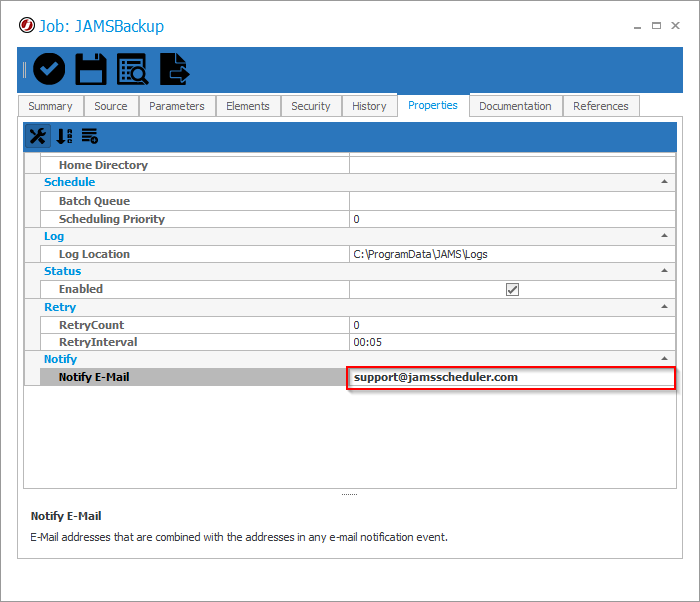Click the Save and Close checkmark icon
Viewport: 700px width, 602px height.
tap(49, 69)
